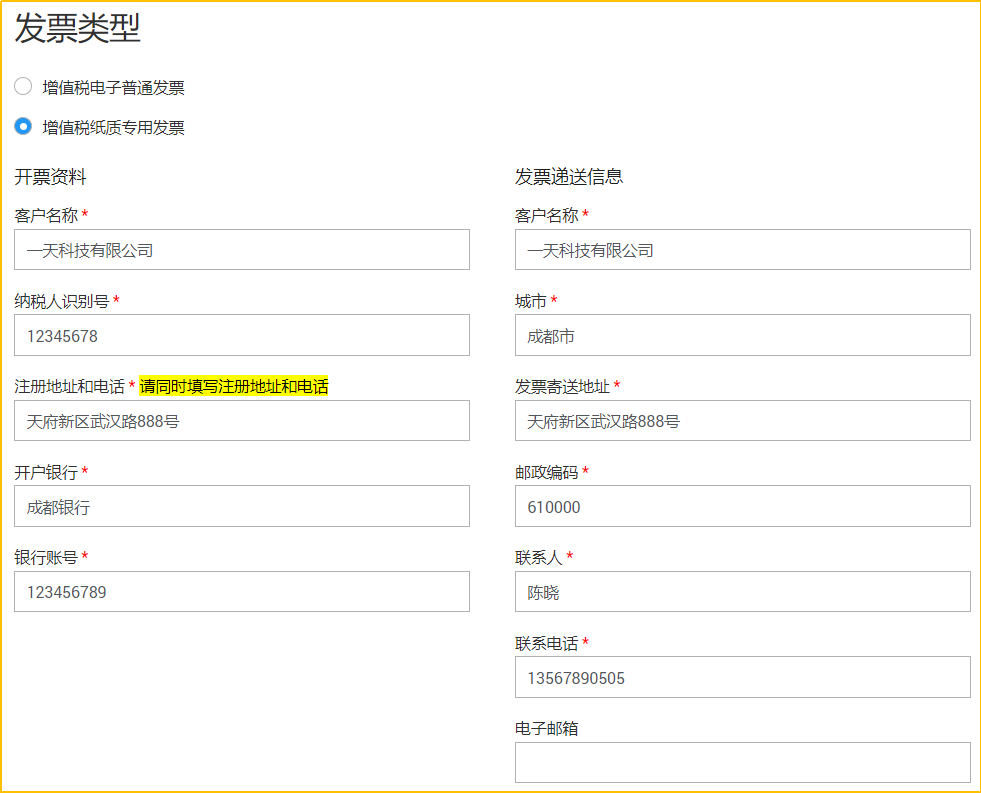Click the 开票资料 section heading

pos(51,177)
